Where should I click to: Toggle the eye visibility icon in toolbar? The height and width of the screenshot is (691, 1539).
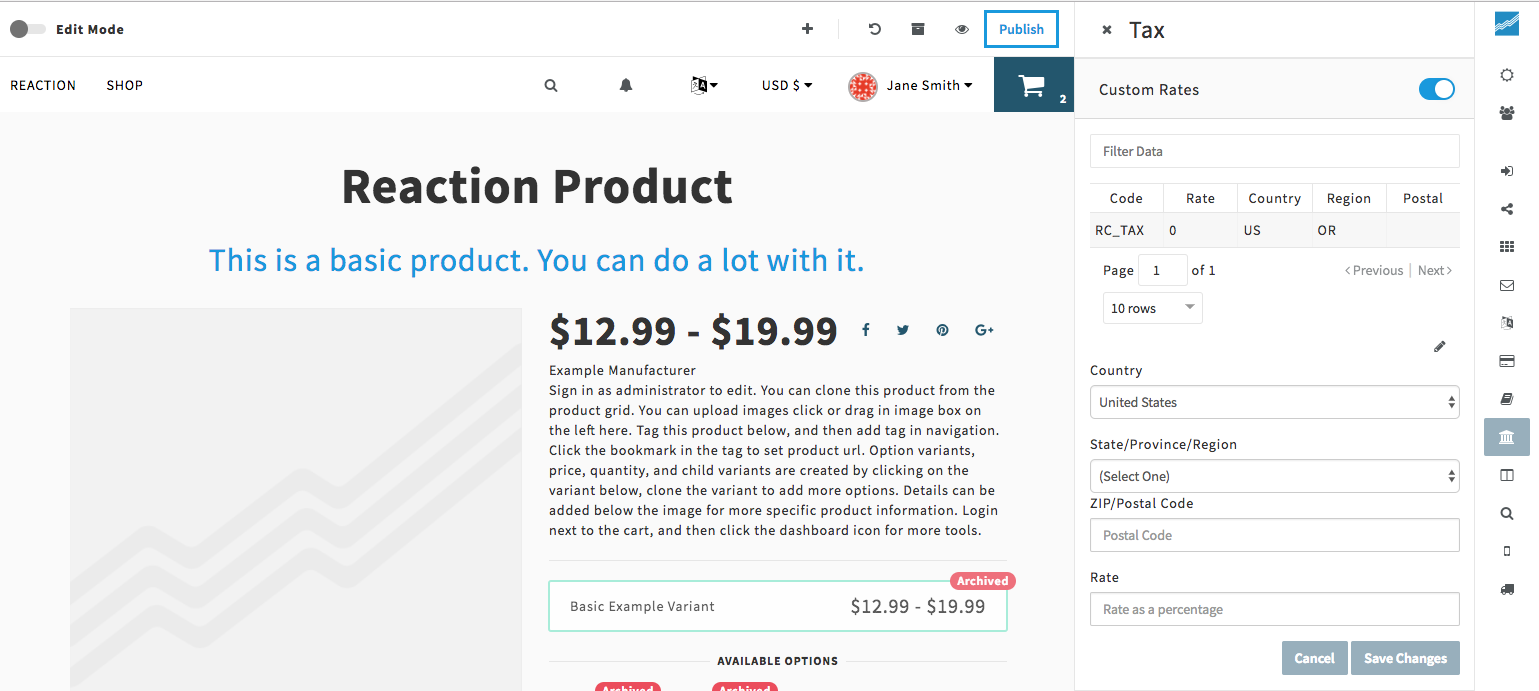click(x=962, y=29)
